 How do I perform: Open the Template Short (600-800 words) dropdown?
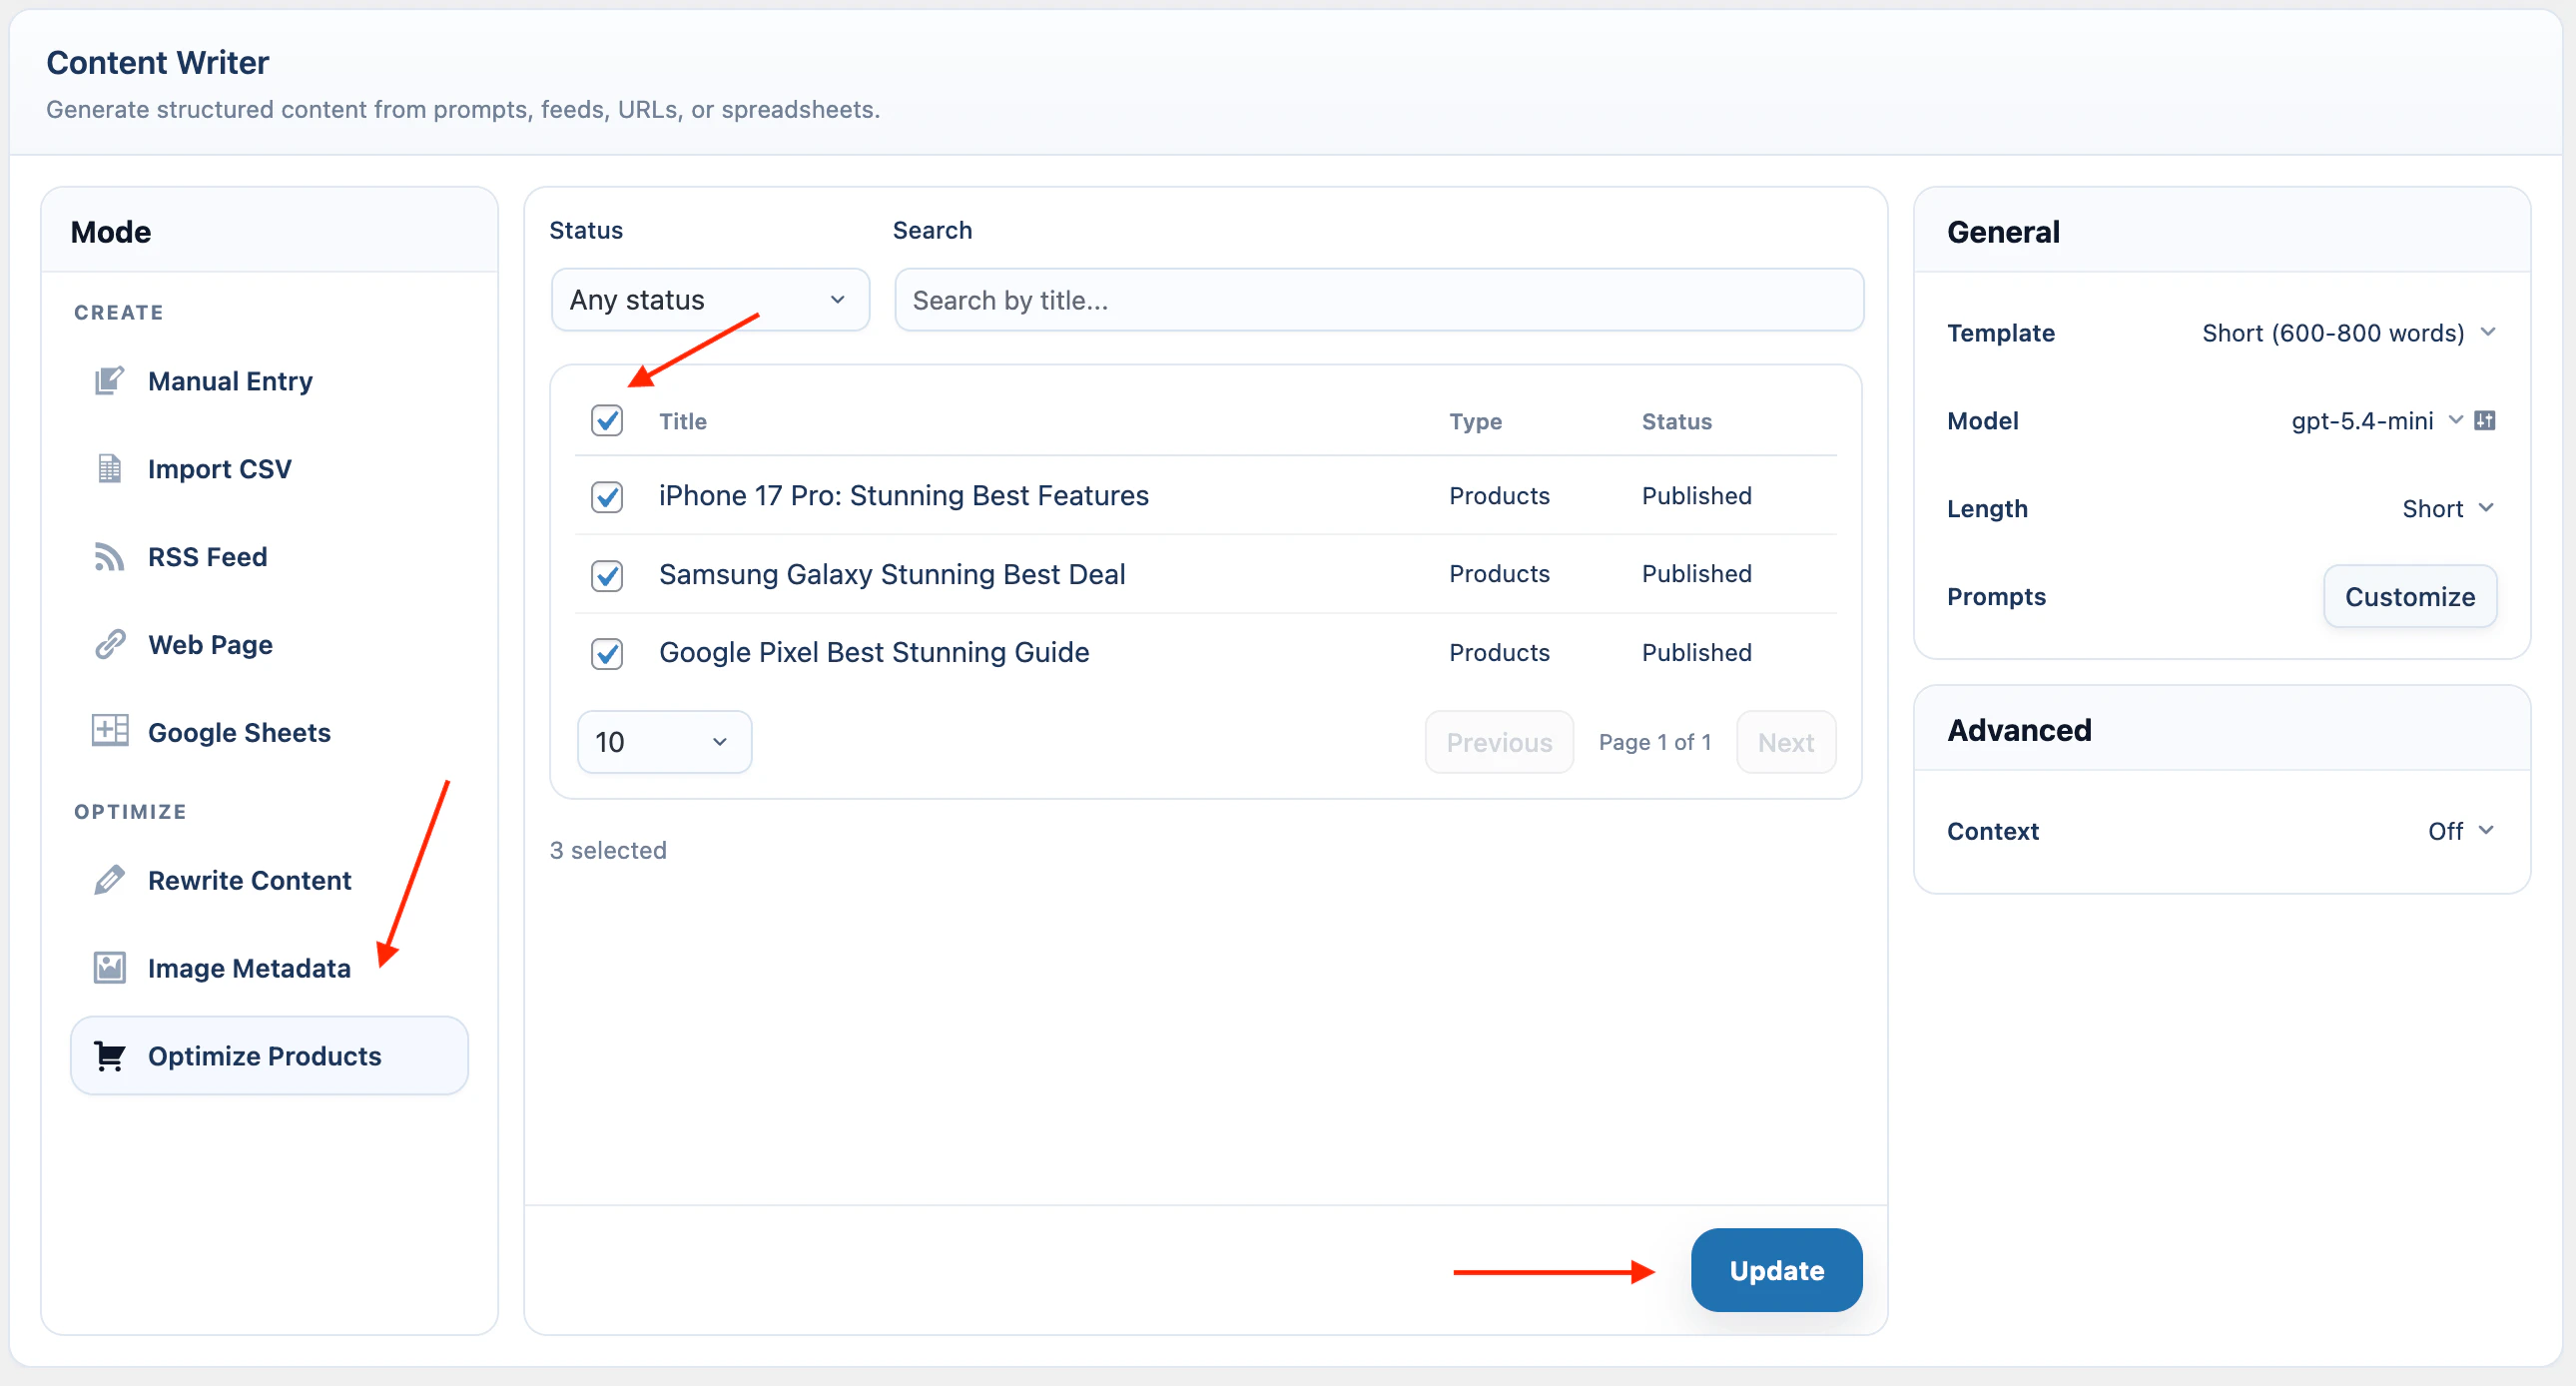coord(2349,333)
